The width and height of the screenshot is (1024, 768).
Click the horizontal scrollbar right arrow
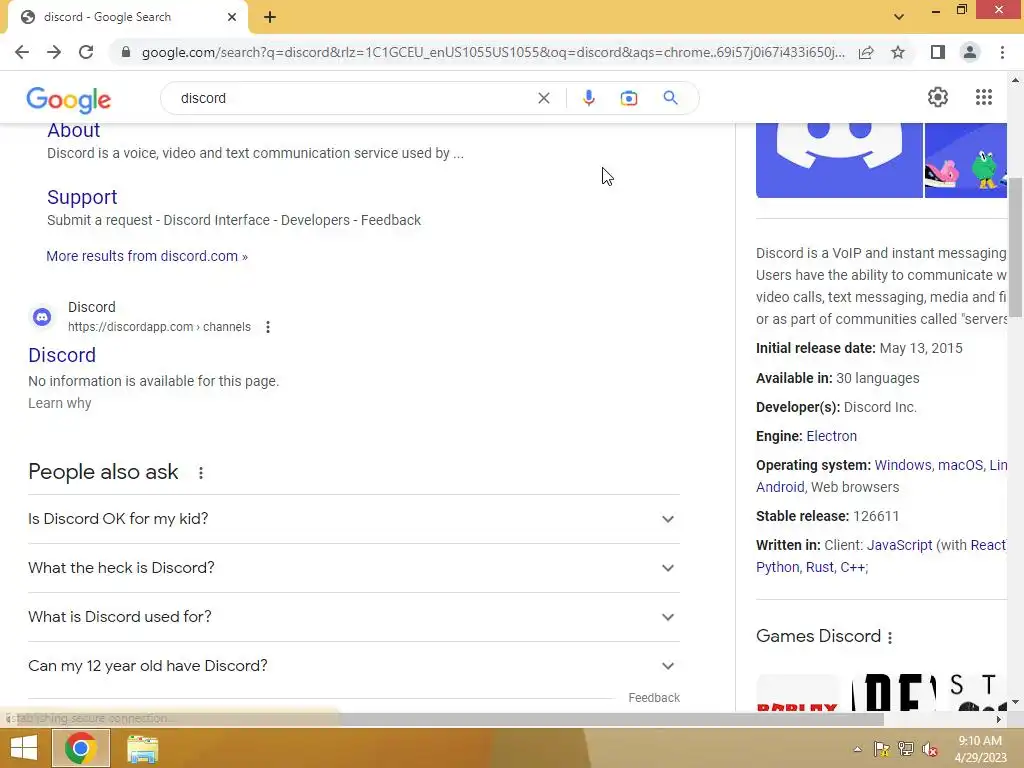999,719
